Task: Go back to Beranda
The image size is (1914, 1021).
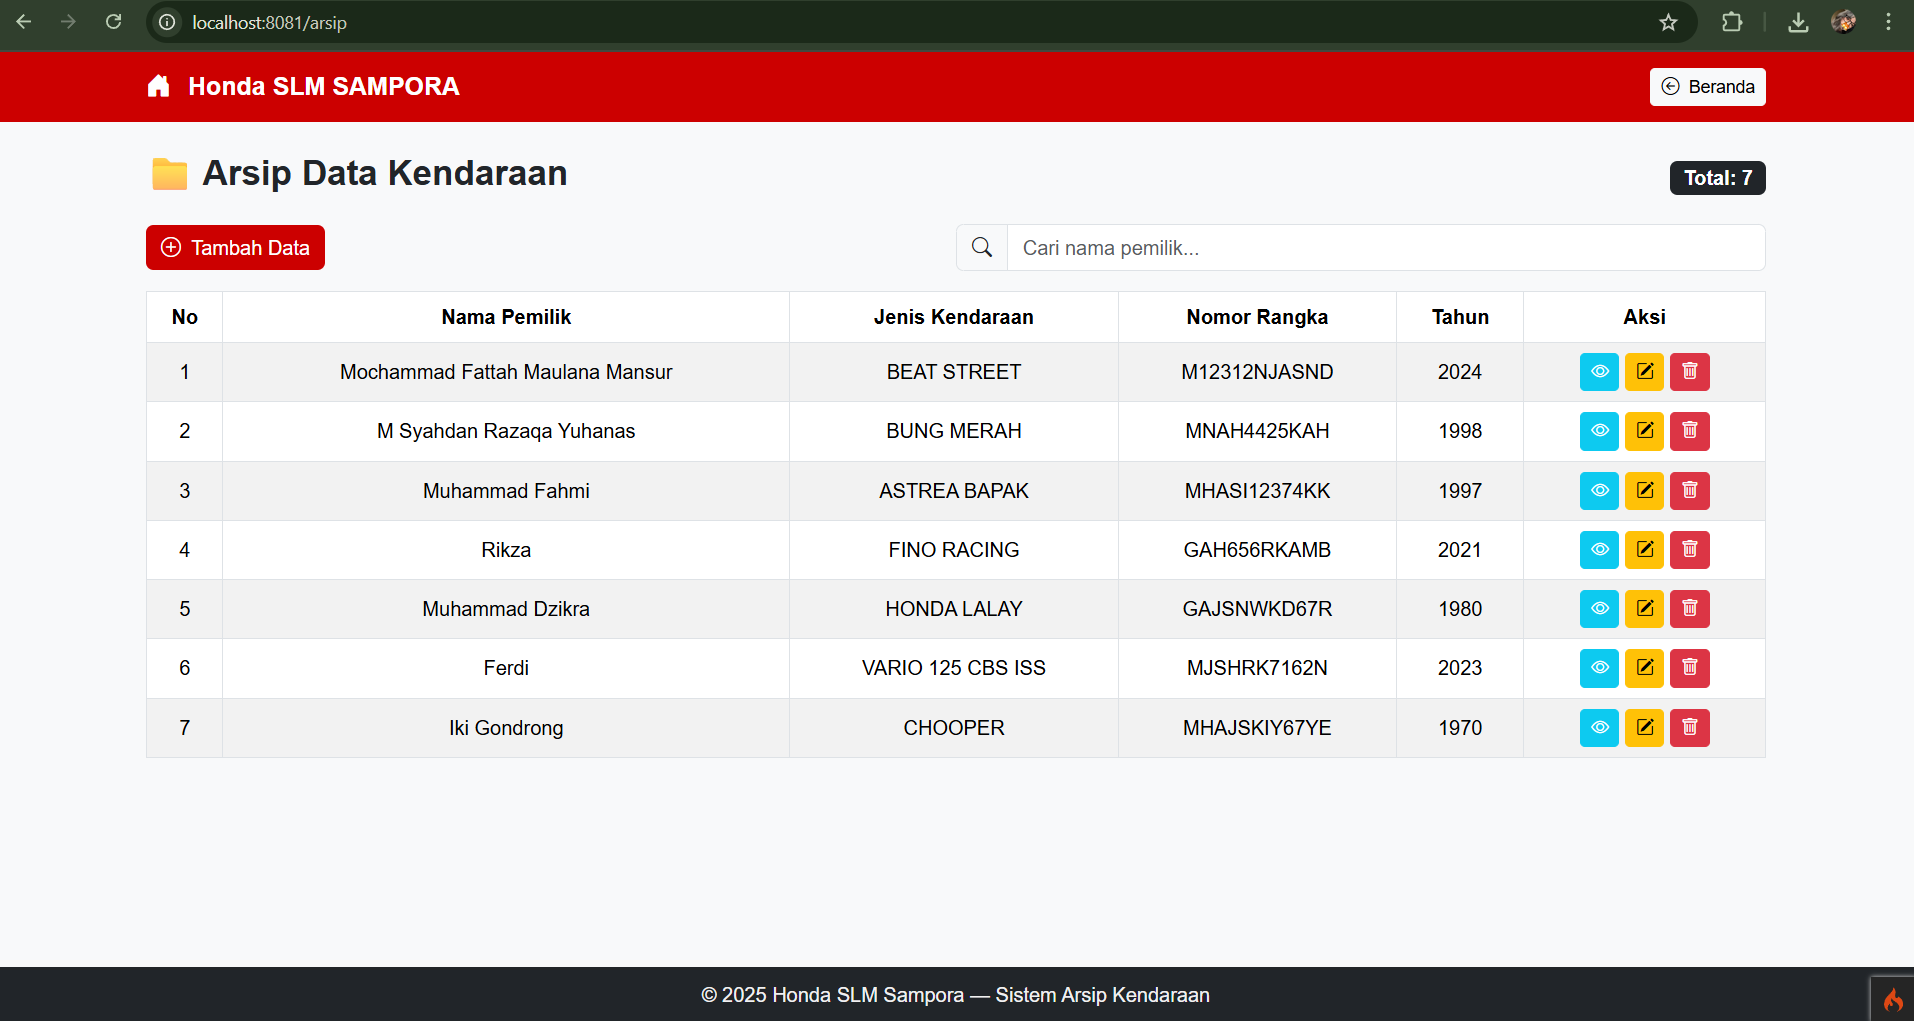Action: 1707,87
